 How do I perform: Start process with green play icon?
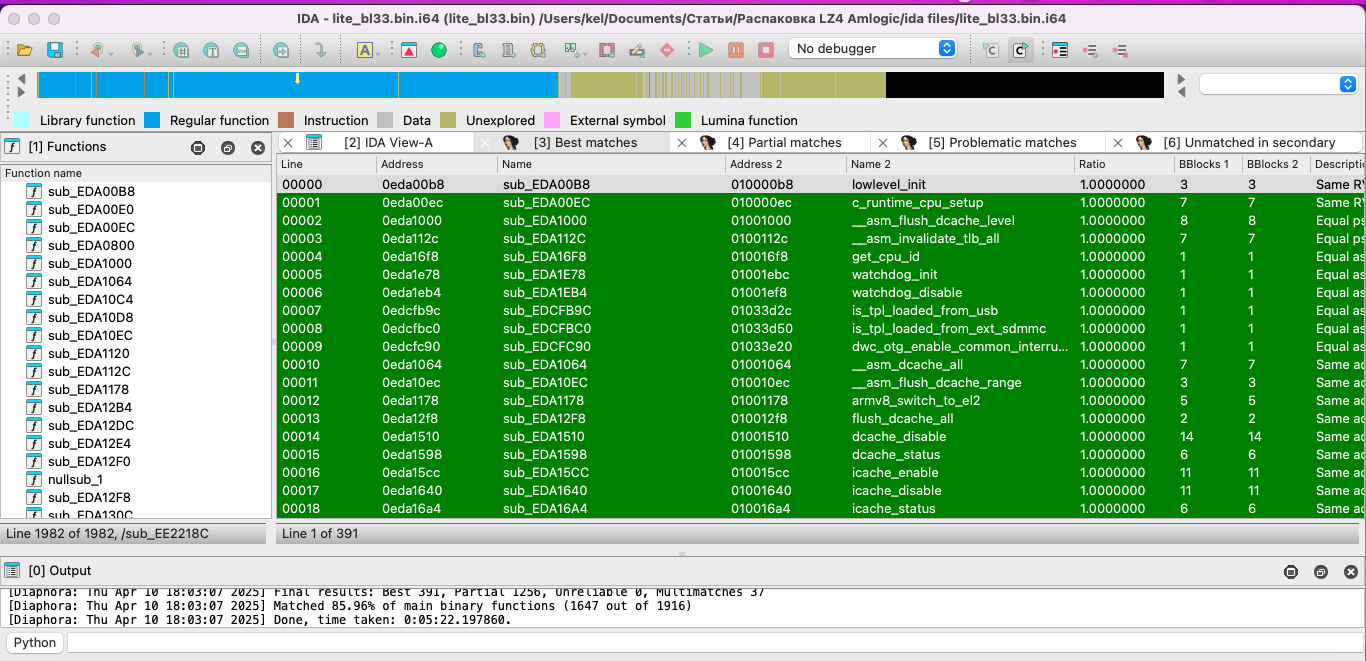(706, 49)
